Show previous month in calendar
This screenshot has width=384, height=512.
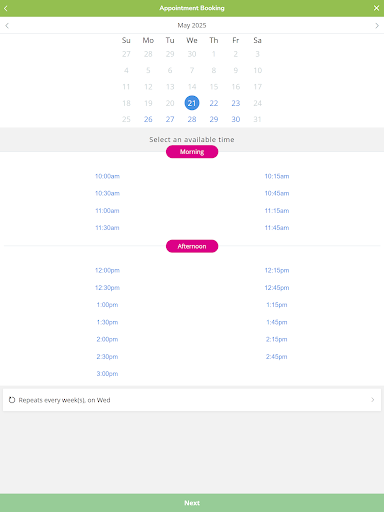click(7, 25)
